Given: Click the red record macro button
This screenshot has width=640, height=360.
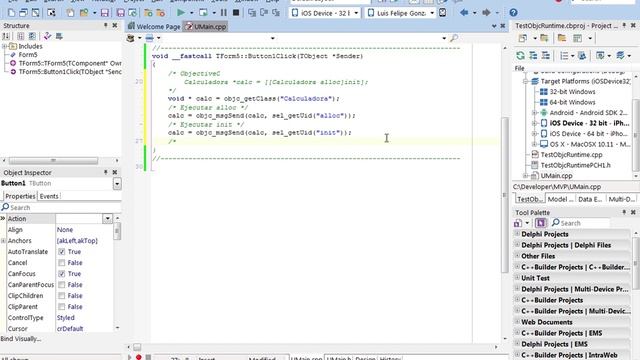Looking at the screenshot, I should [139, 357].
